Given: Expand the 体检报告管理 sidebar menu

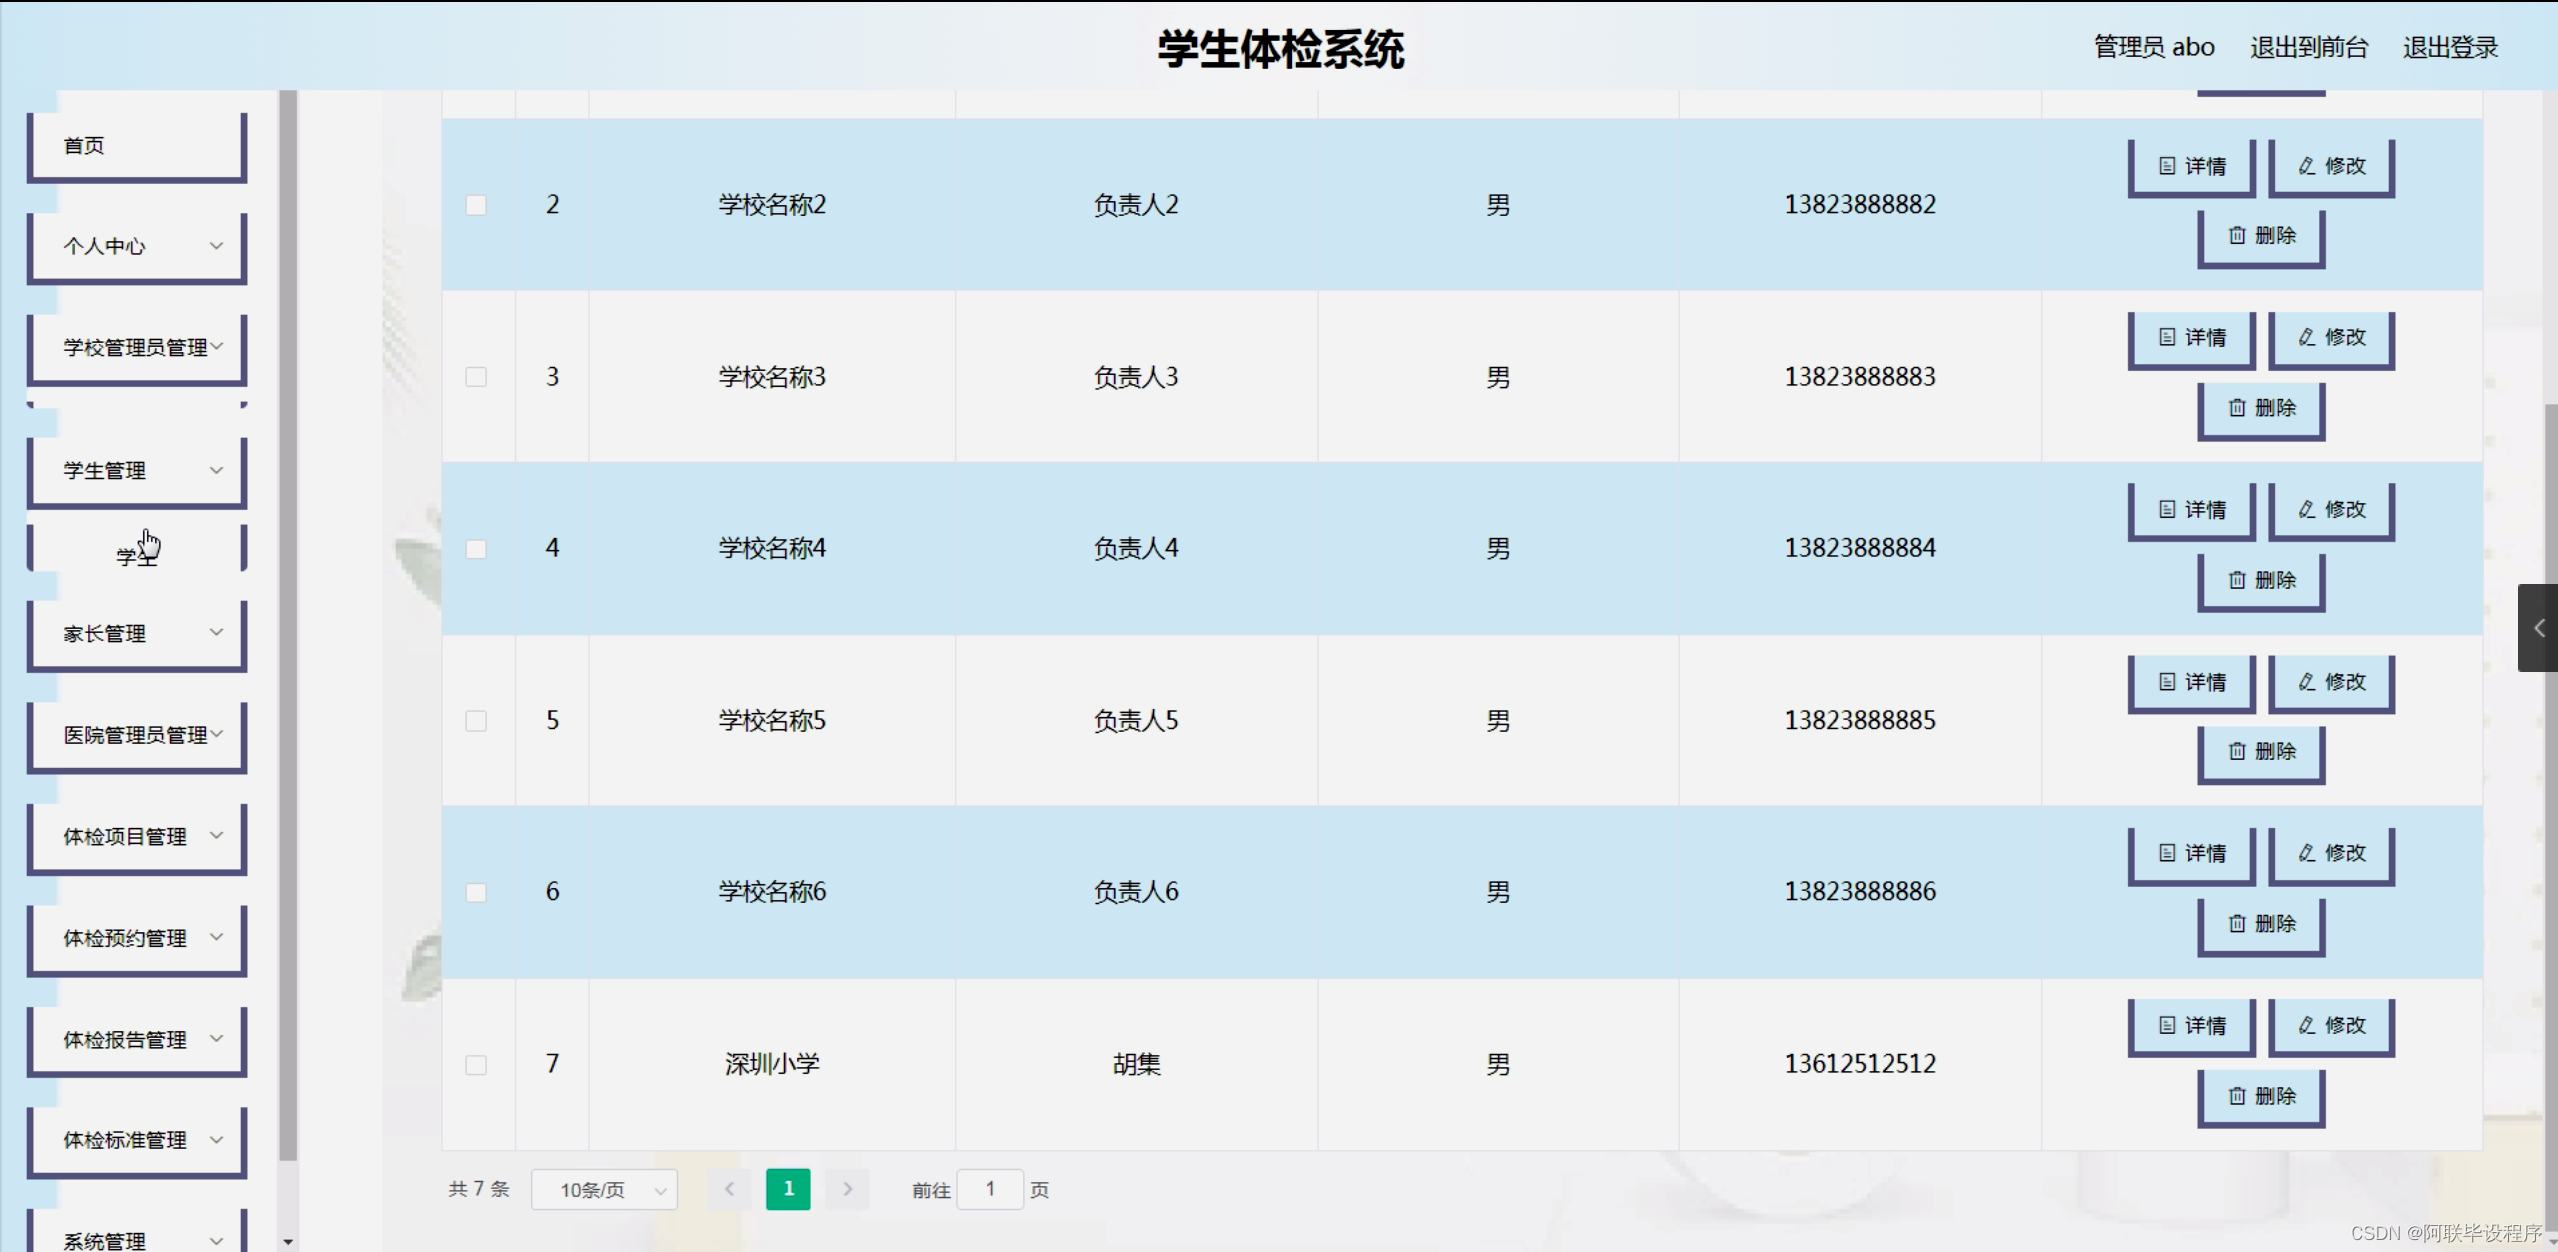Looking at the screenshot, I should point(136,1039).
